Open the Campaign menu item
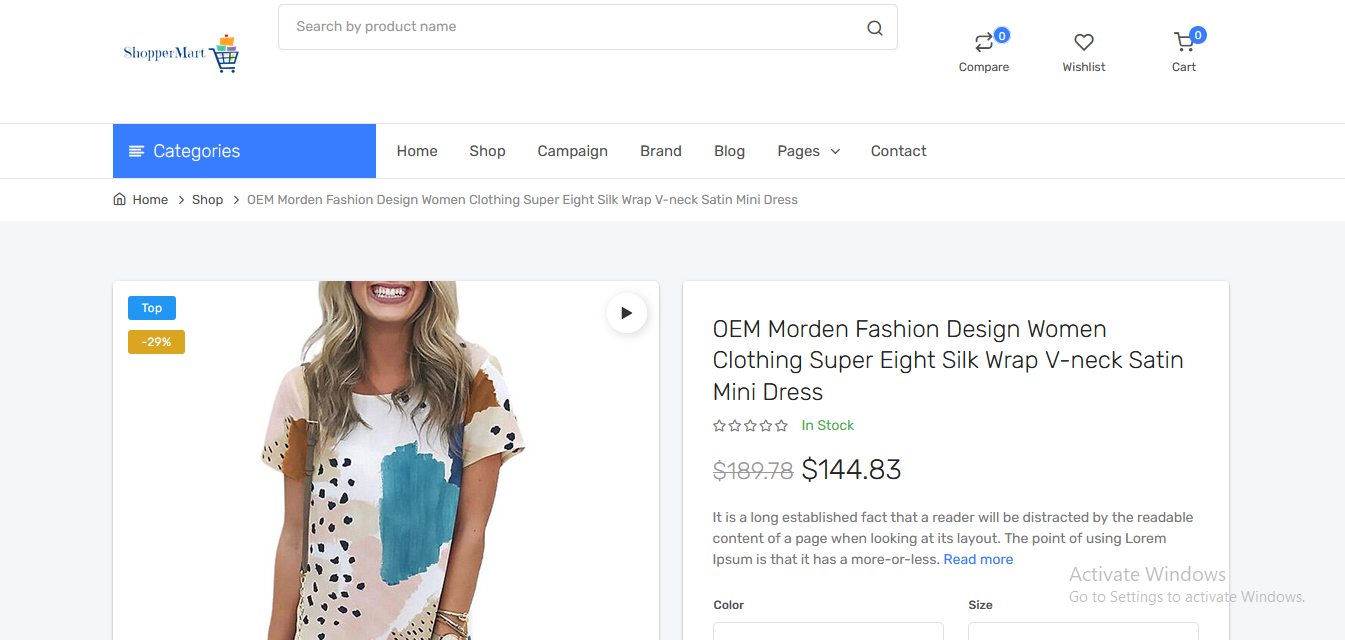The image size is (1345, 640). pos(572,151)
